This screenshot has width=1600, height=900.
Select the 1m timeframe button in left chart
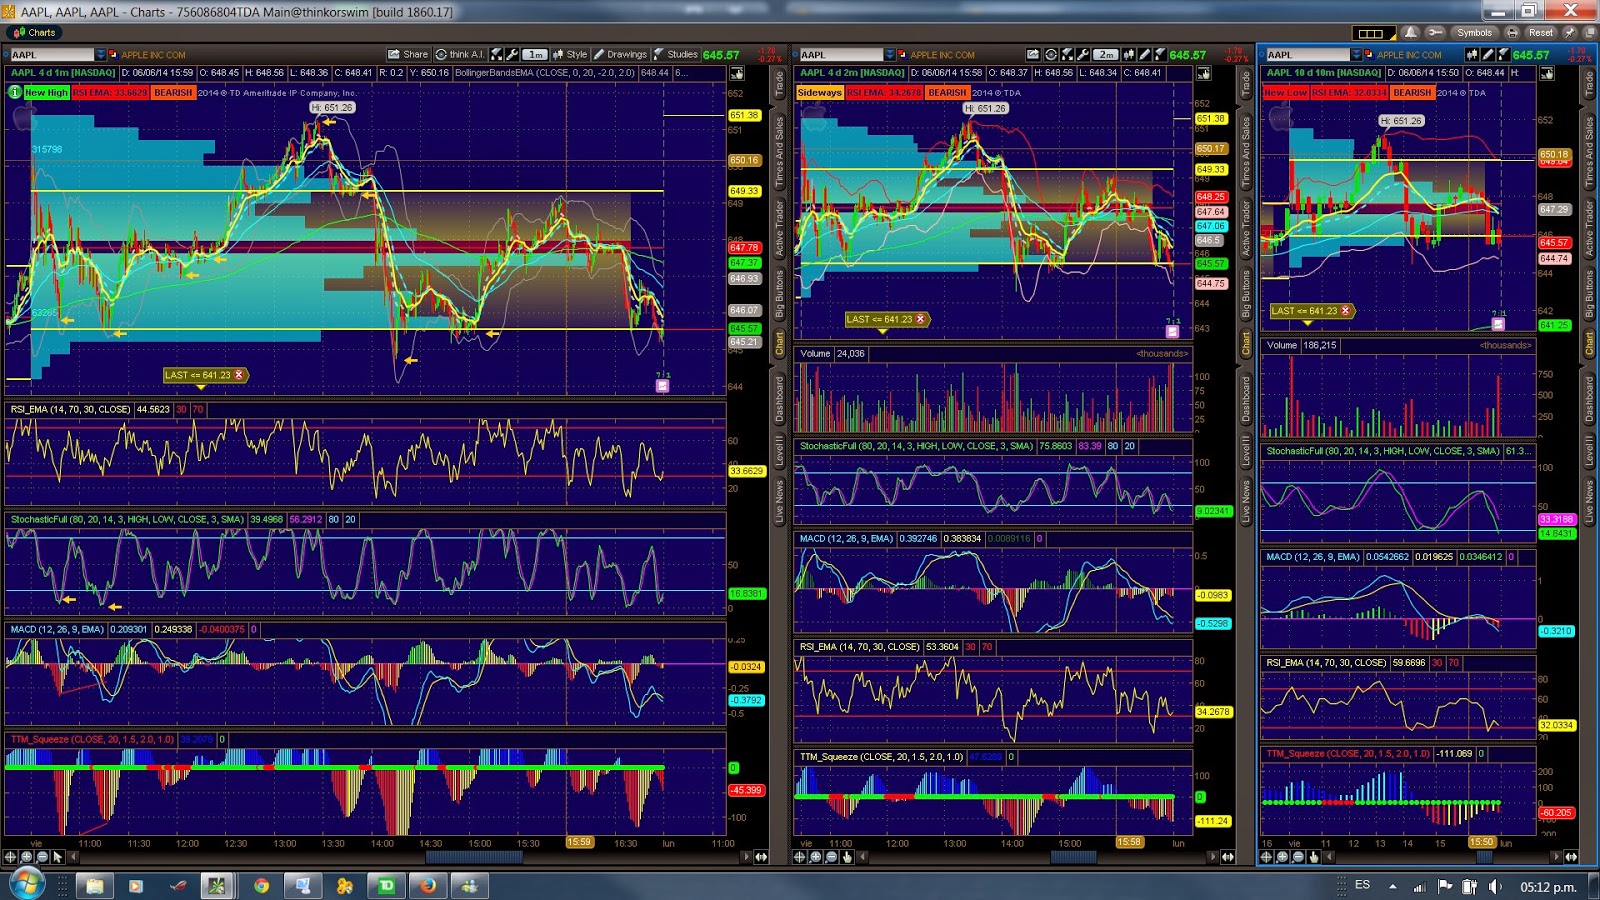click(x=535, y=54)
